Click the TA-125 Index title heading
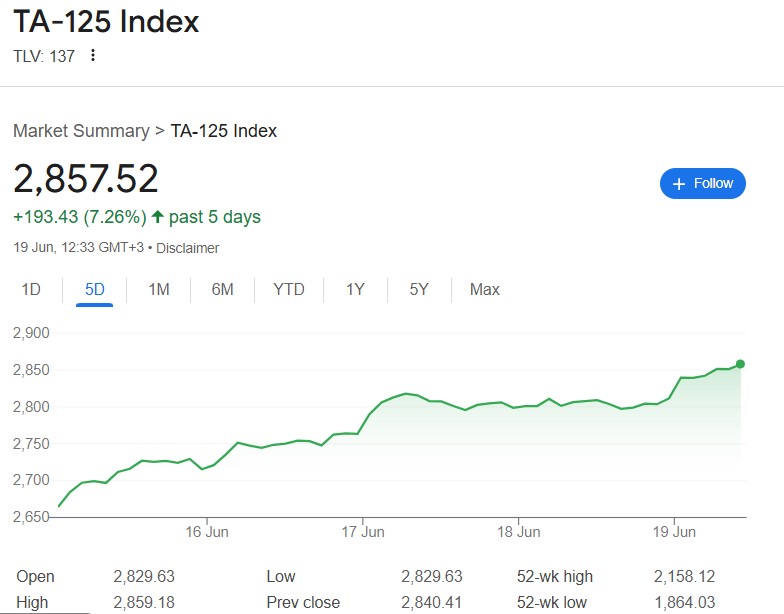This screenshot has height=614, width=784. pyautogui.click(x=106, y=22)
